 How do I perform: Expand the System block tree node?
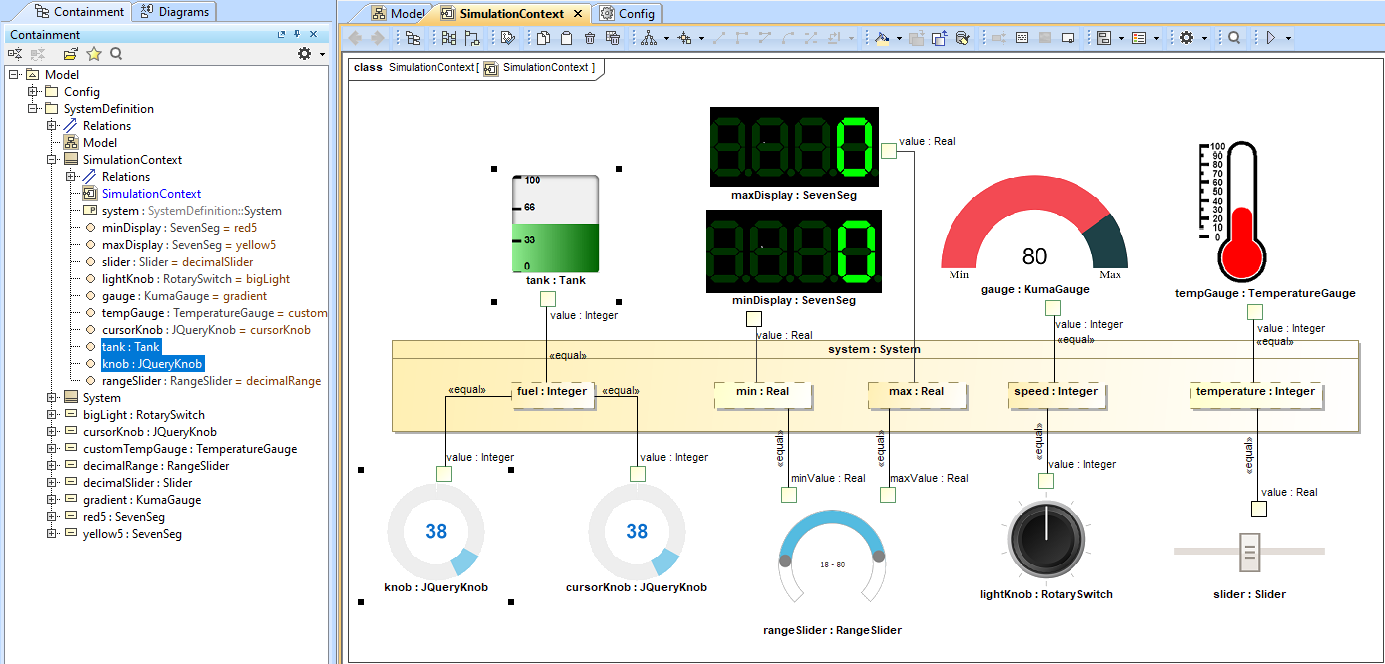(x=52, y=398)
